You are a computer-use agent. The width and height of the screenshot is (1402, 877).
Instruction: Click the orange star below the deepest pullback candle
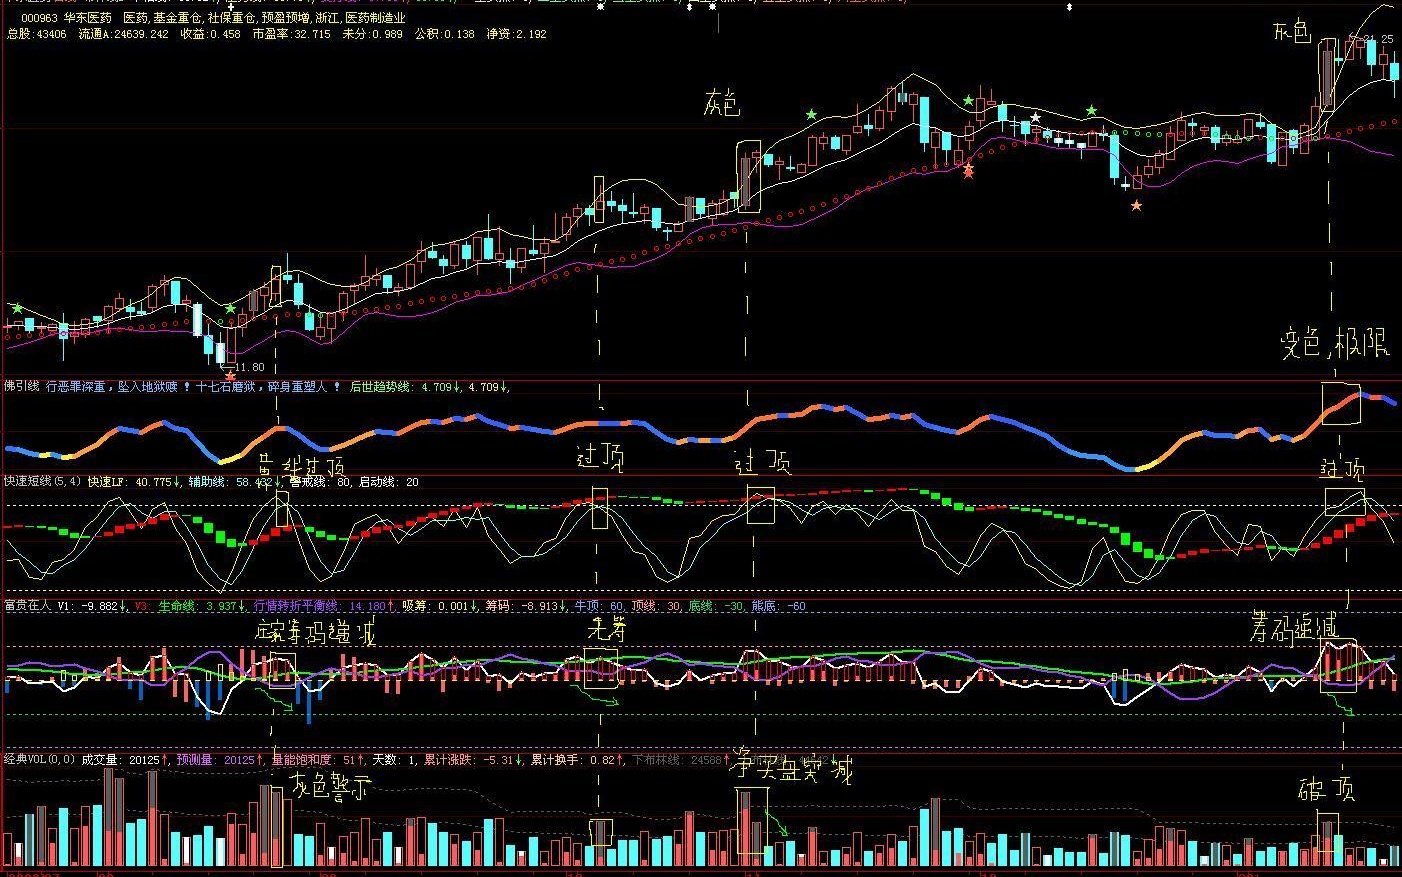1136,205
